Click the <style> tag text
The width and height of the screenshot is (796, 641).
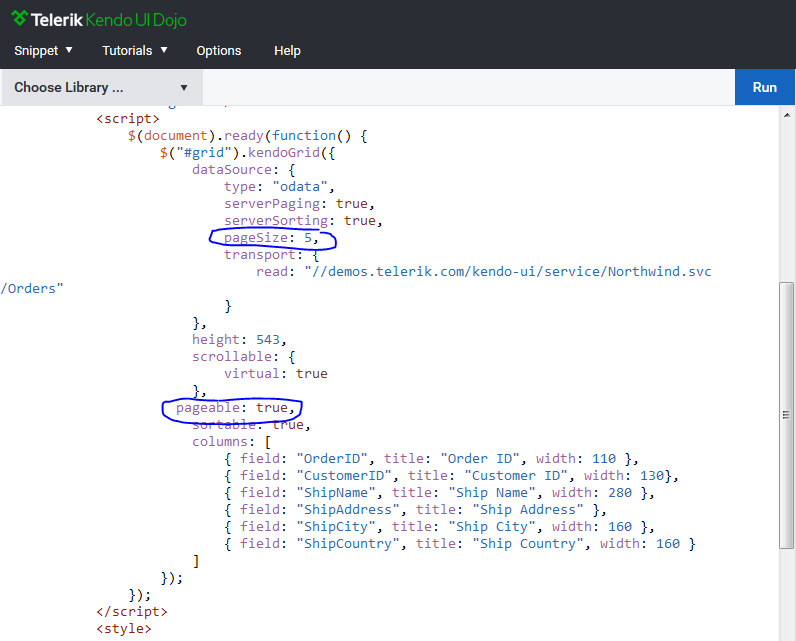(x=124, y=629)
